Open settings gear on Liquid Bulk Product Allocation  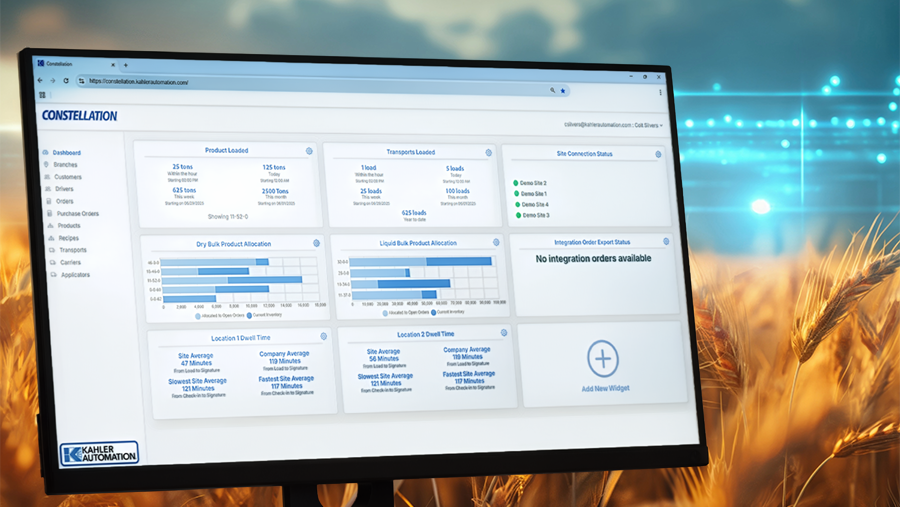tap(496, 242)
